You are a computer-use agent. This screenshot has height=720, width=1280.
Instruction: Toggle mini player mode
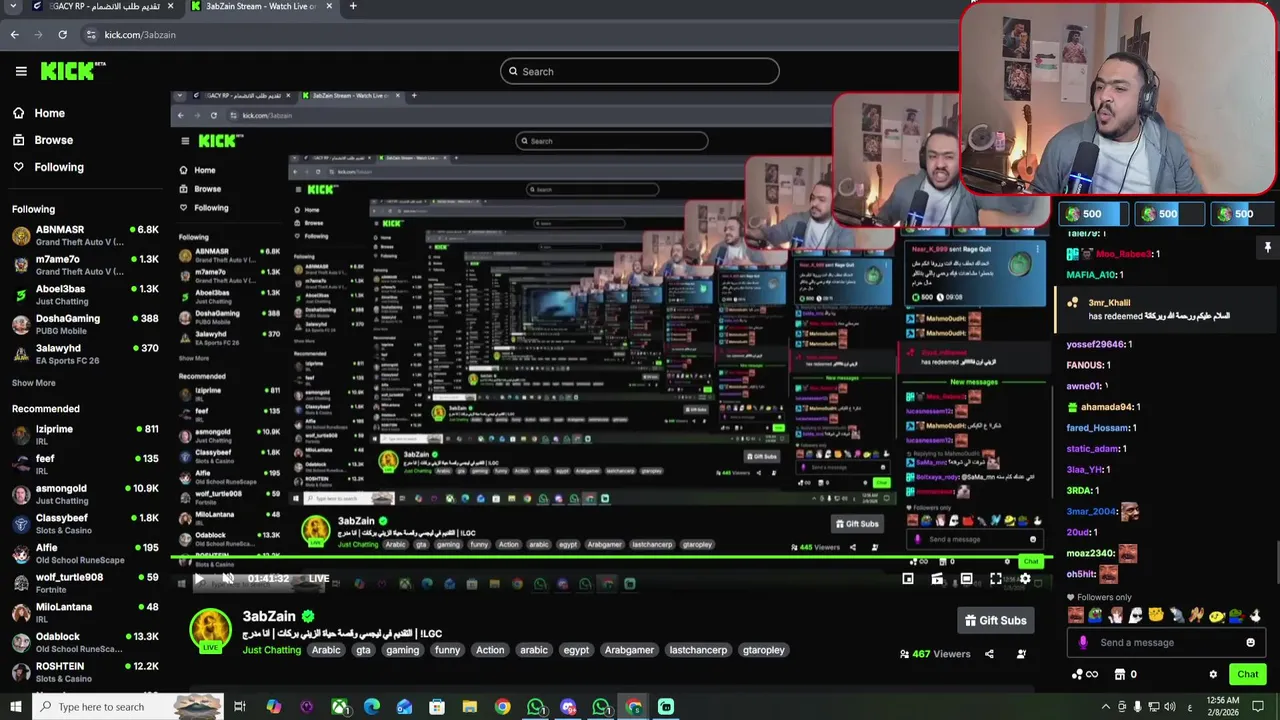(908, 578)
